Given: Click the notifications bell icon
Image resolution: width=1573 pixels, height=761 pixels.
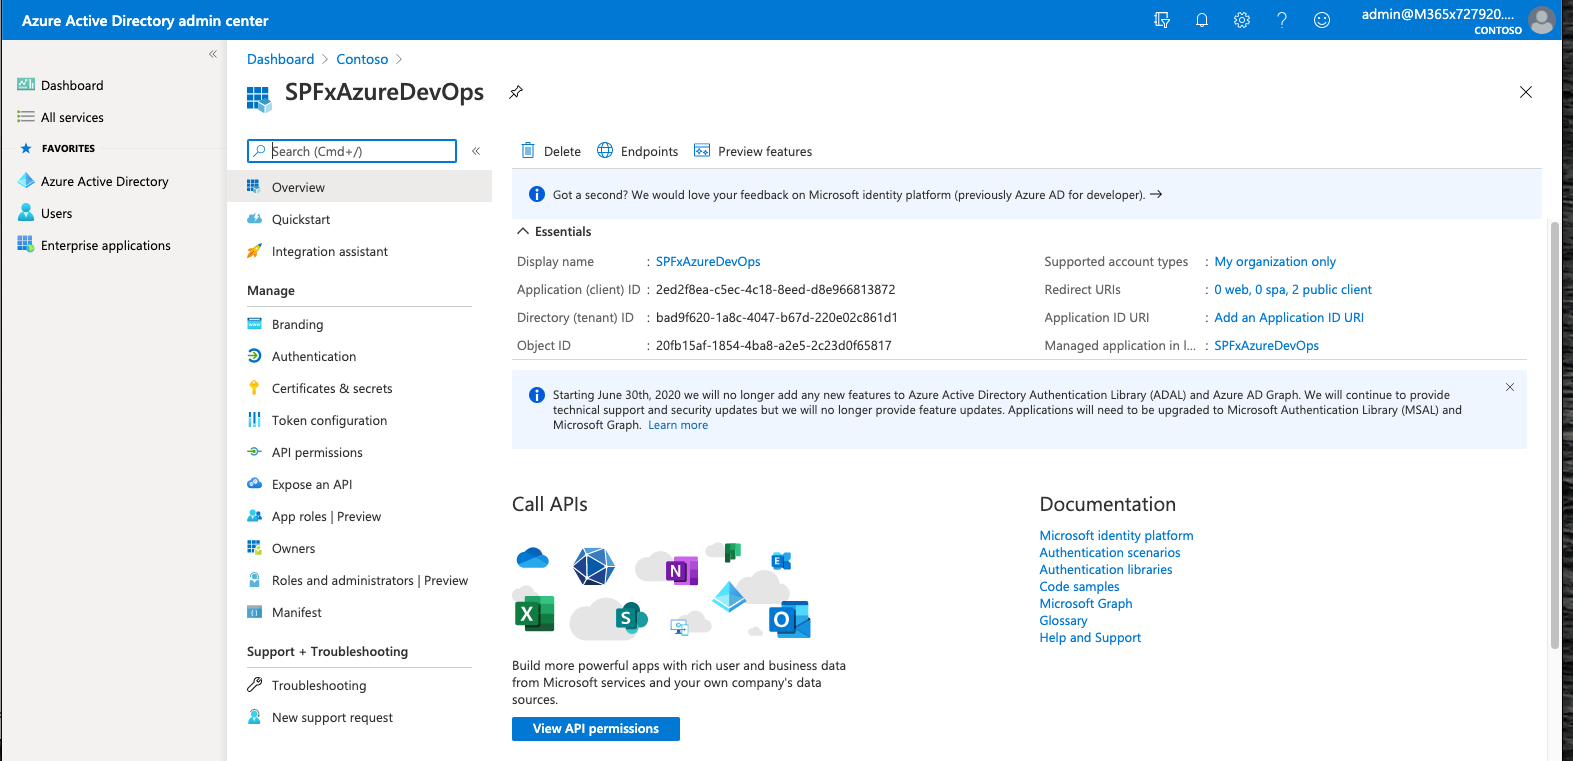Looking at the screenshot, I should tap(1202, 20).
